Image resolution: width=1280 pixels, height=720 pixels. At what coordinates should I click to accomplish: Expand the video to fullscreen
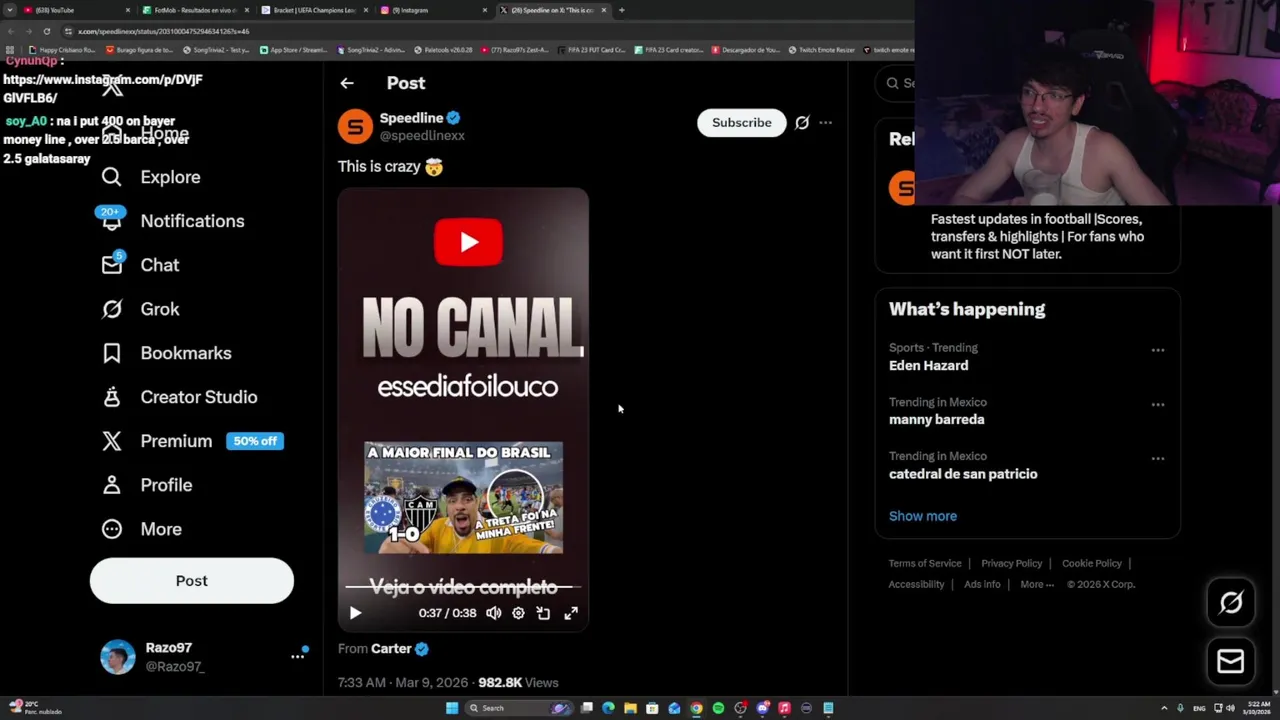click(571, 613)
